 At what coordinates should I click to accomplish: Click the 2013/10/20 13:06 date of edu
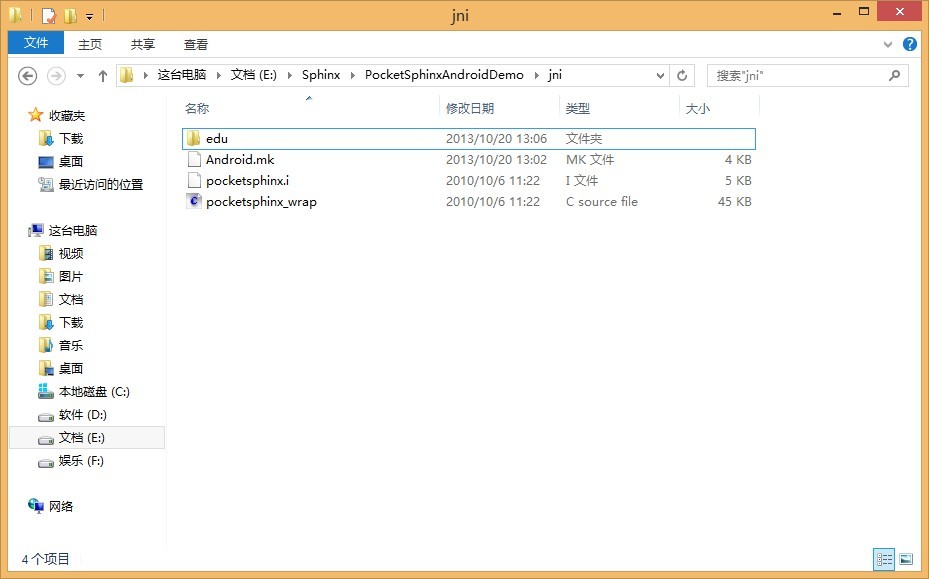pos(496,139)
